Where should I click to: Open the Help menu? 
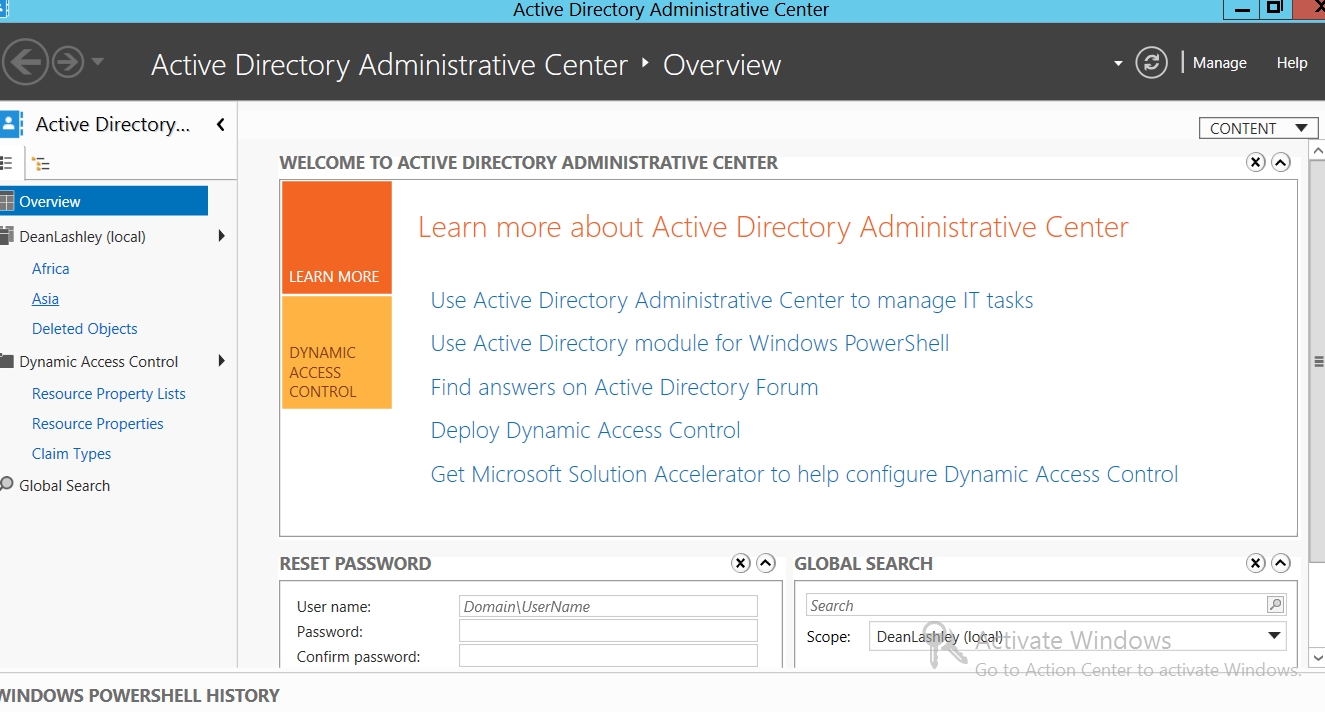1291,63
